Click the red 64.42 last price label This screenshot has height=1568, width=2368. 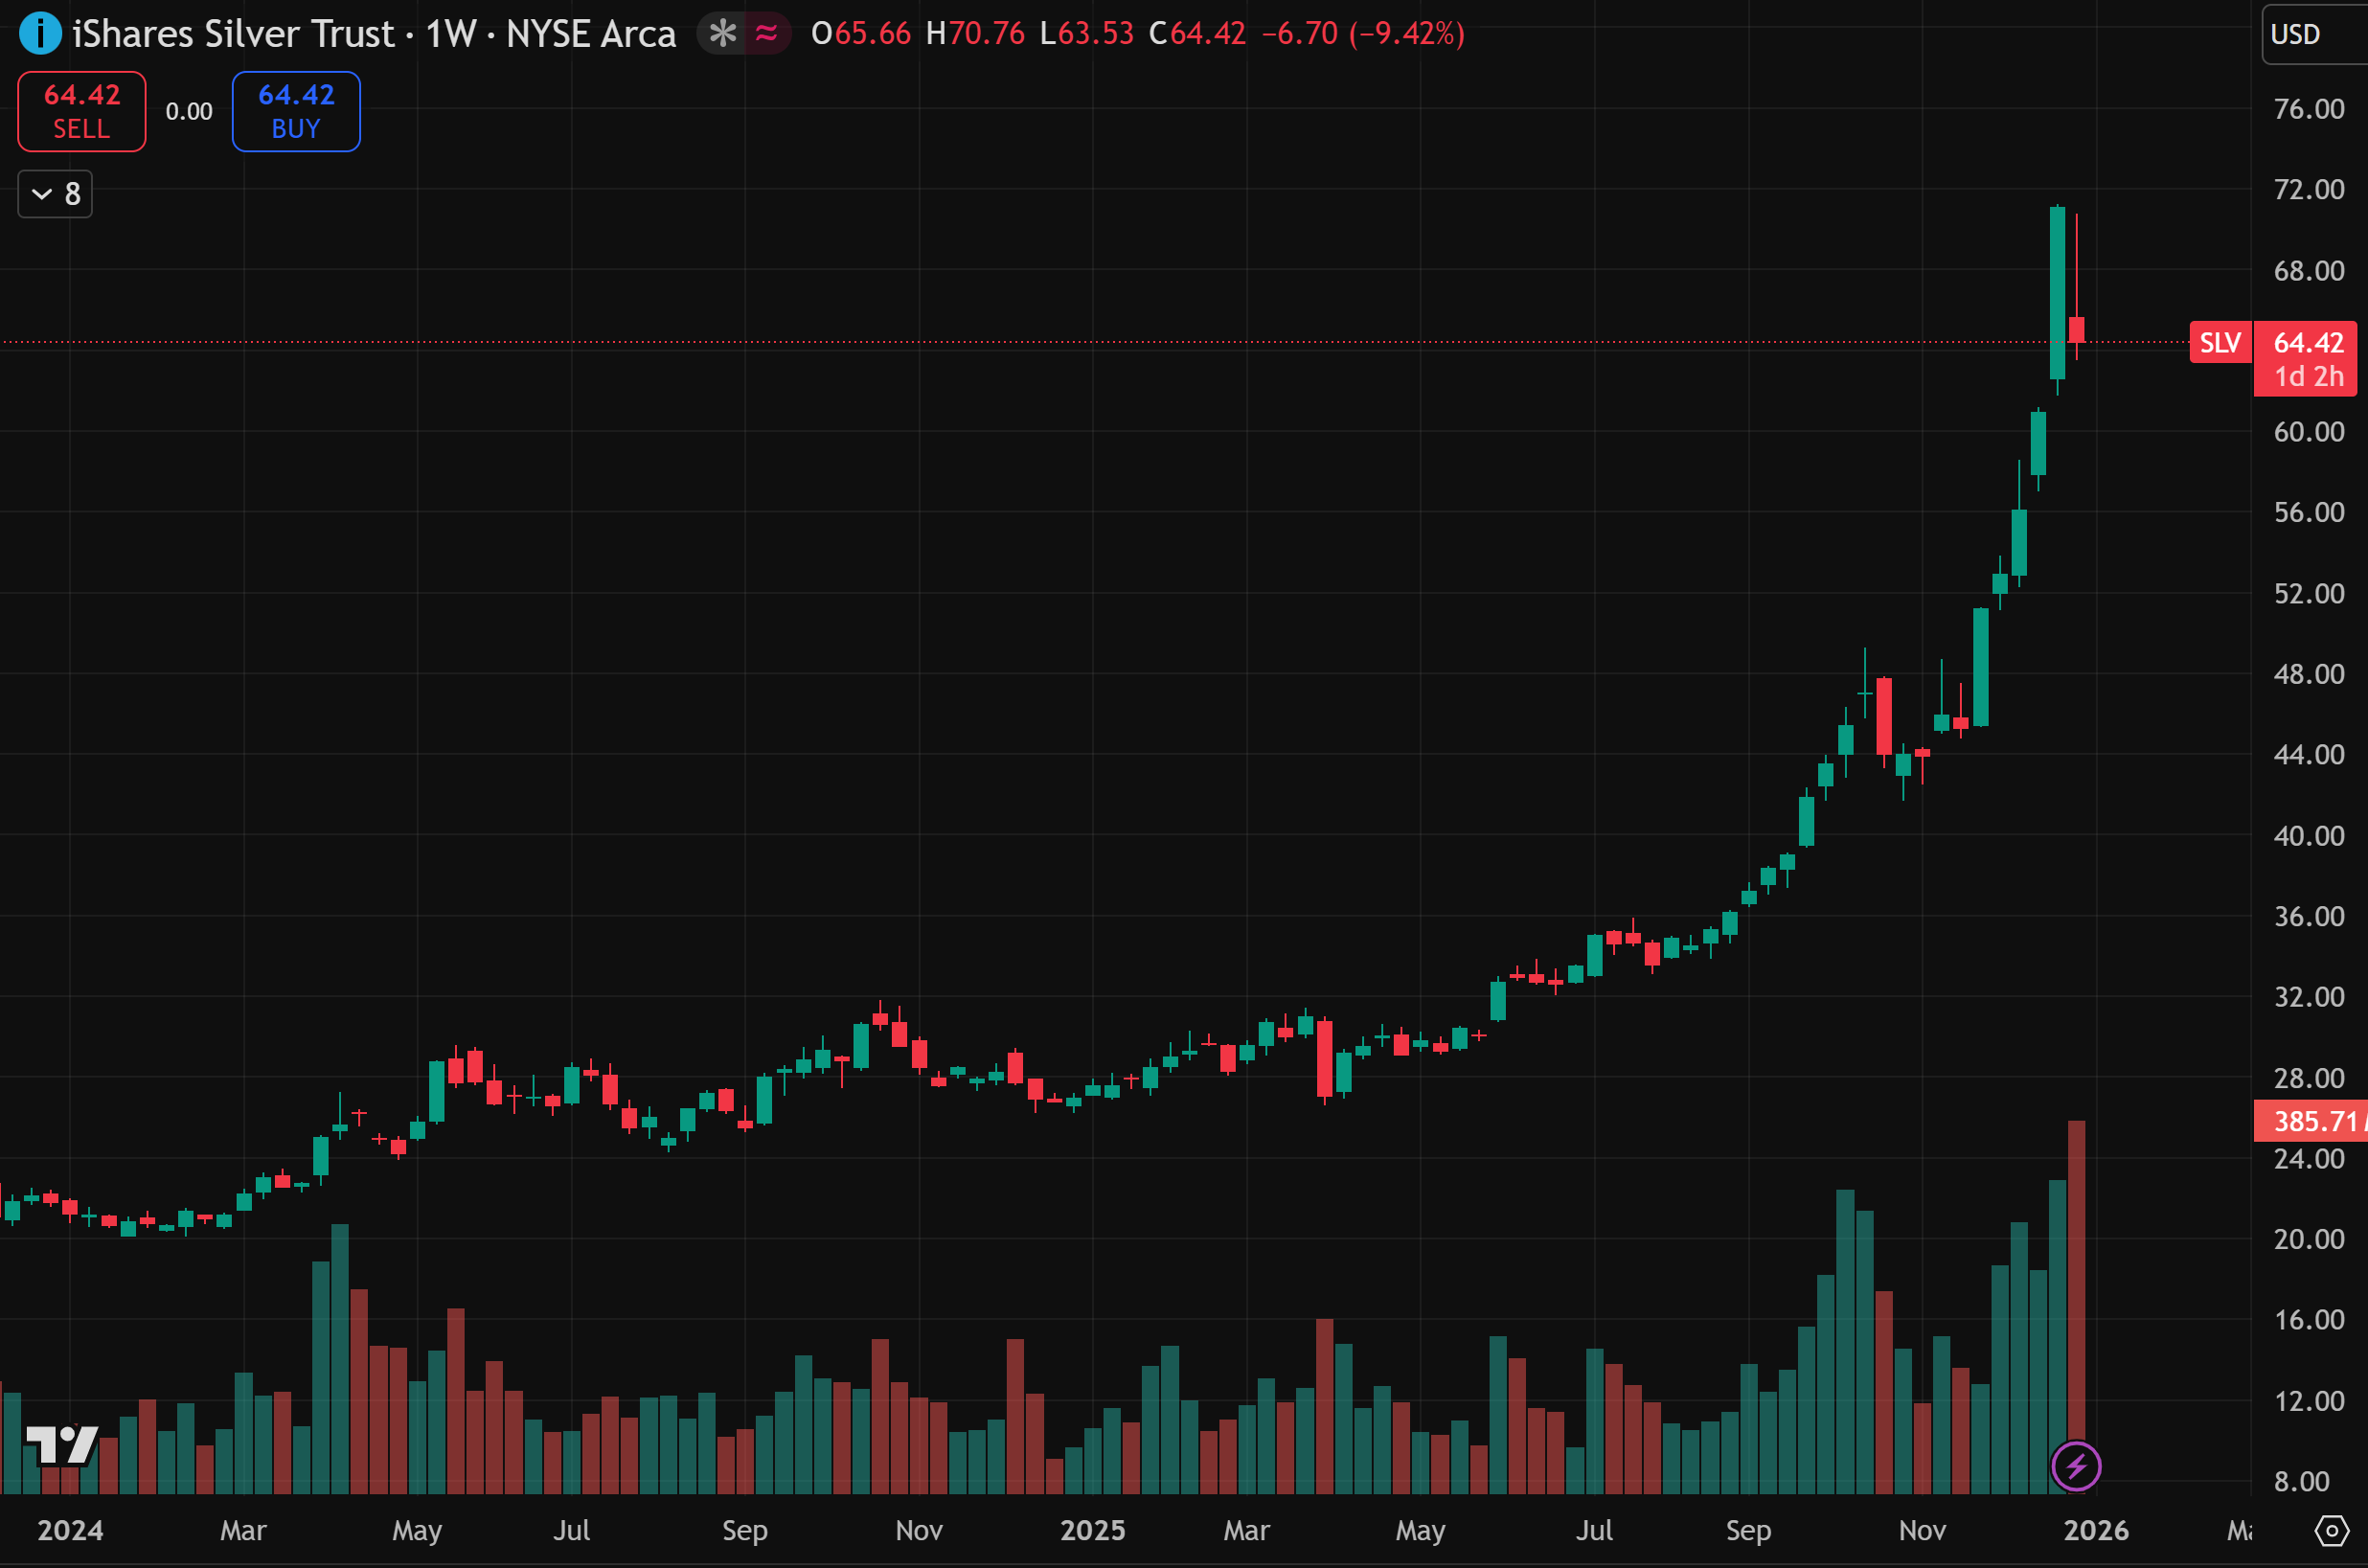[x=2308, y=343]
